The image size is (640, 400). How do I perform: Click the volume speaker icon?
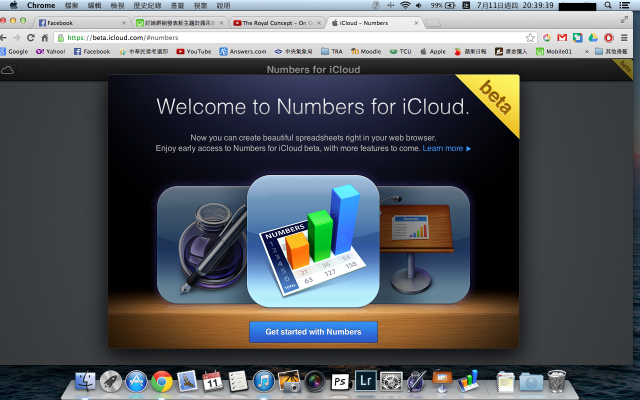[419, 5]
